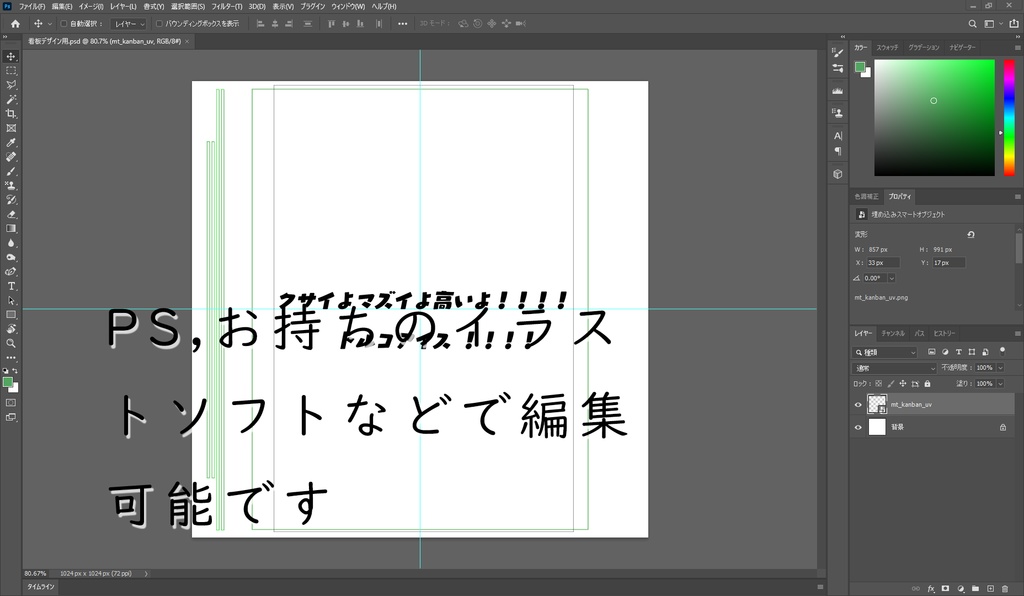Viewport: 1024px width, 596px height.
Task: Toggle lock transparent pixels
Action: [878, 384]
